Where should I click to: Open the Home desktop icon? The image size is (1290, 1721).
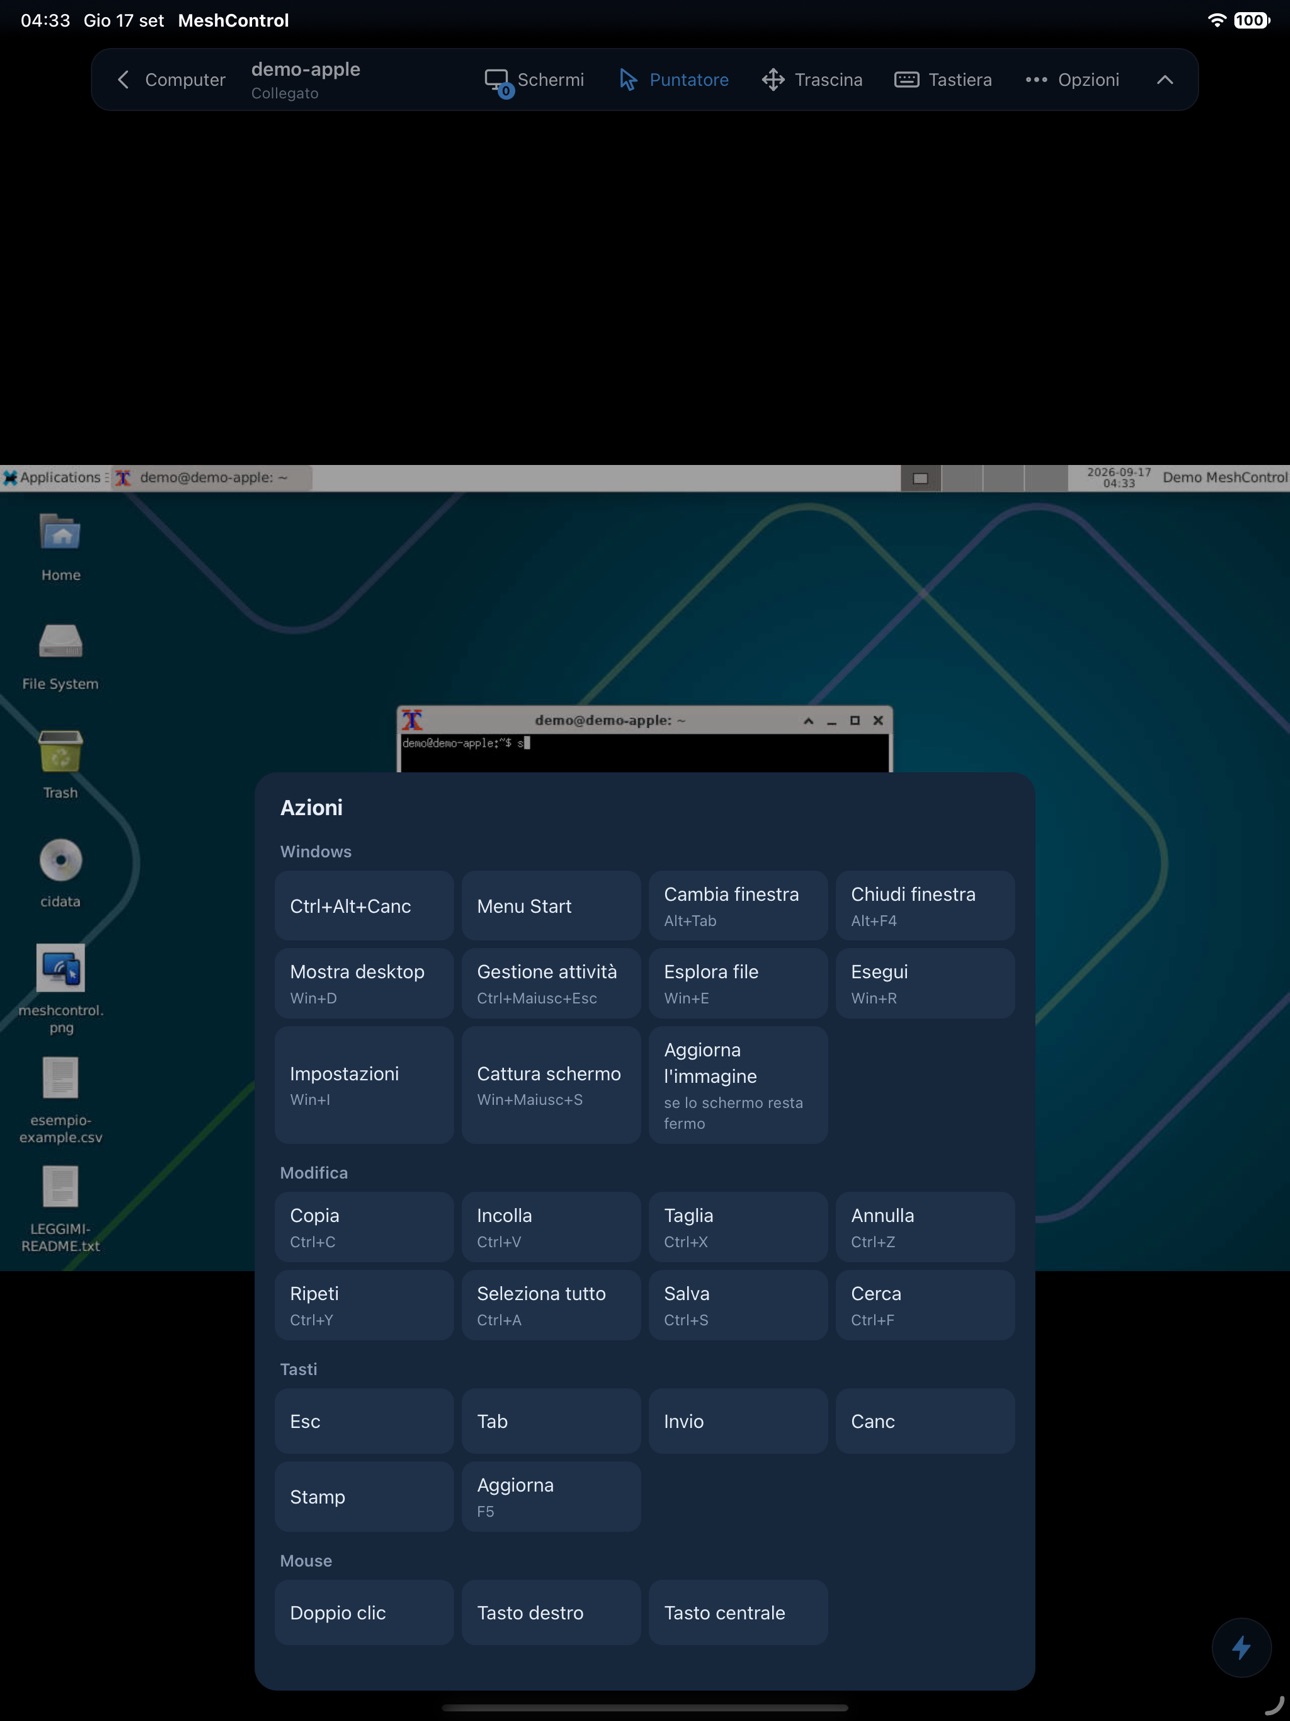pyautogui.click(x=60, y=548)
